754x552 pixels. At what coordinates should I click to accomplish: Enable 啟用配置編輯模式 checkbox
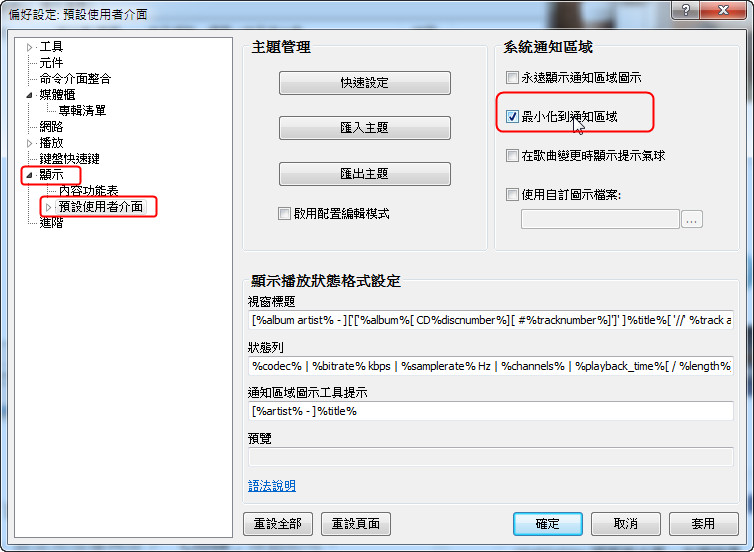pyautogui.click(x=284, y=213)
